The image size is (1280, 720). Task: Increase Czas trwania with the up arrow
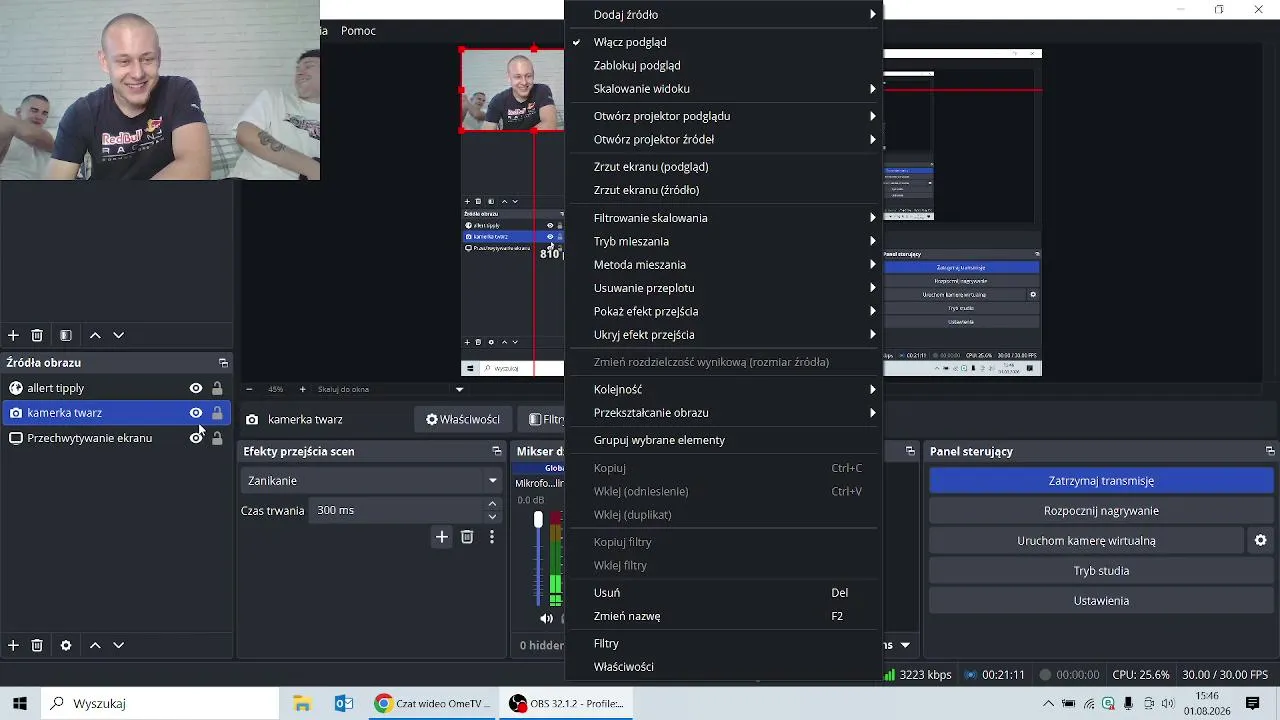coord(492,504)
